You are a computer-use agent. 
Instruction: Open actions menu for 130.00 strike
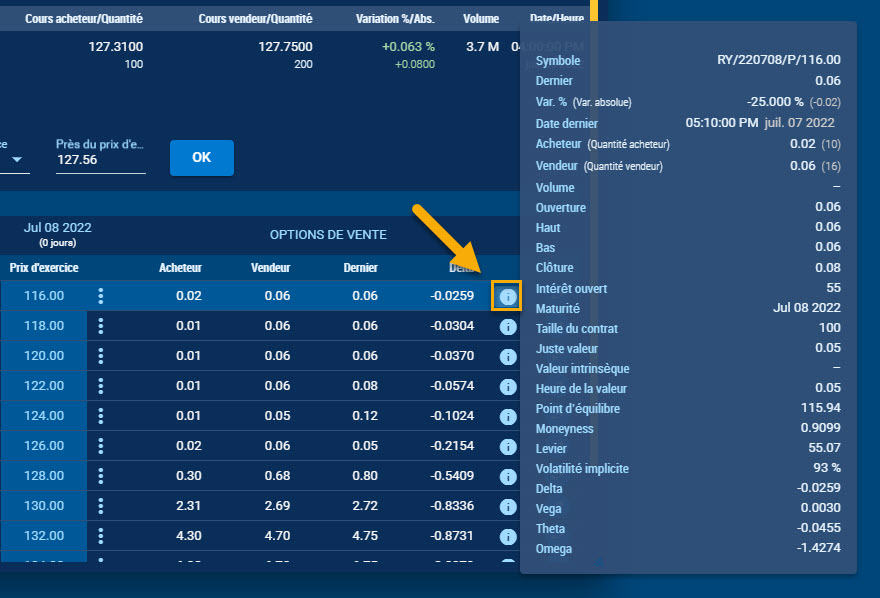click(100, 506)
